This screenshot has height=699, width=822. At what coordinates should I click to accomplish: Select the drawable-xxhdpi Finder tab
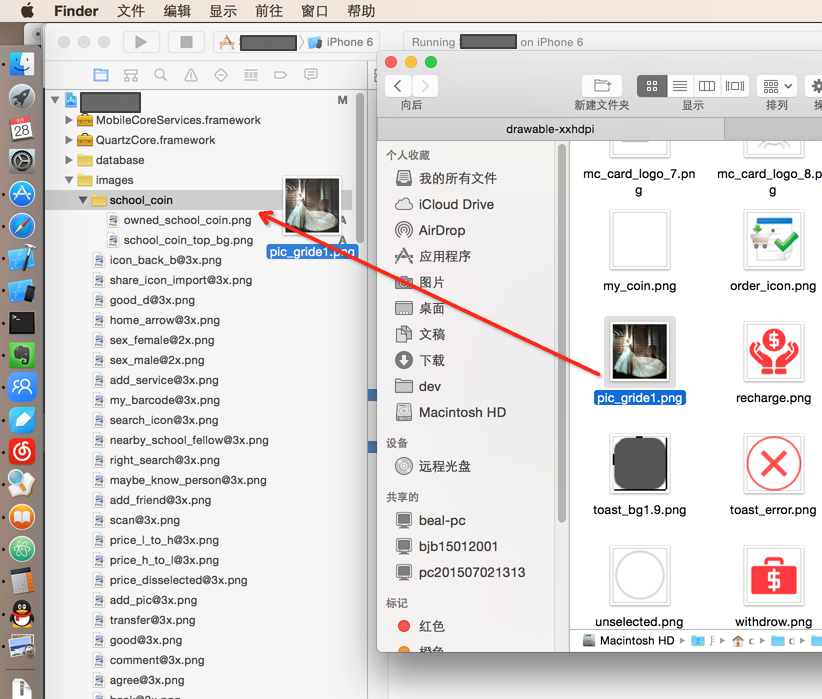pos(550,129)
